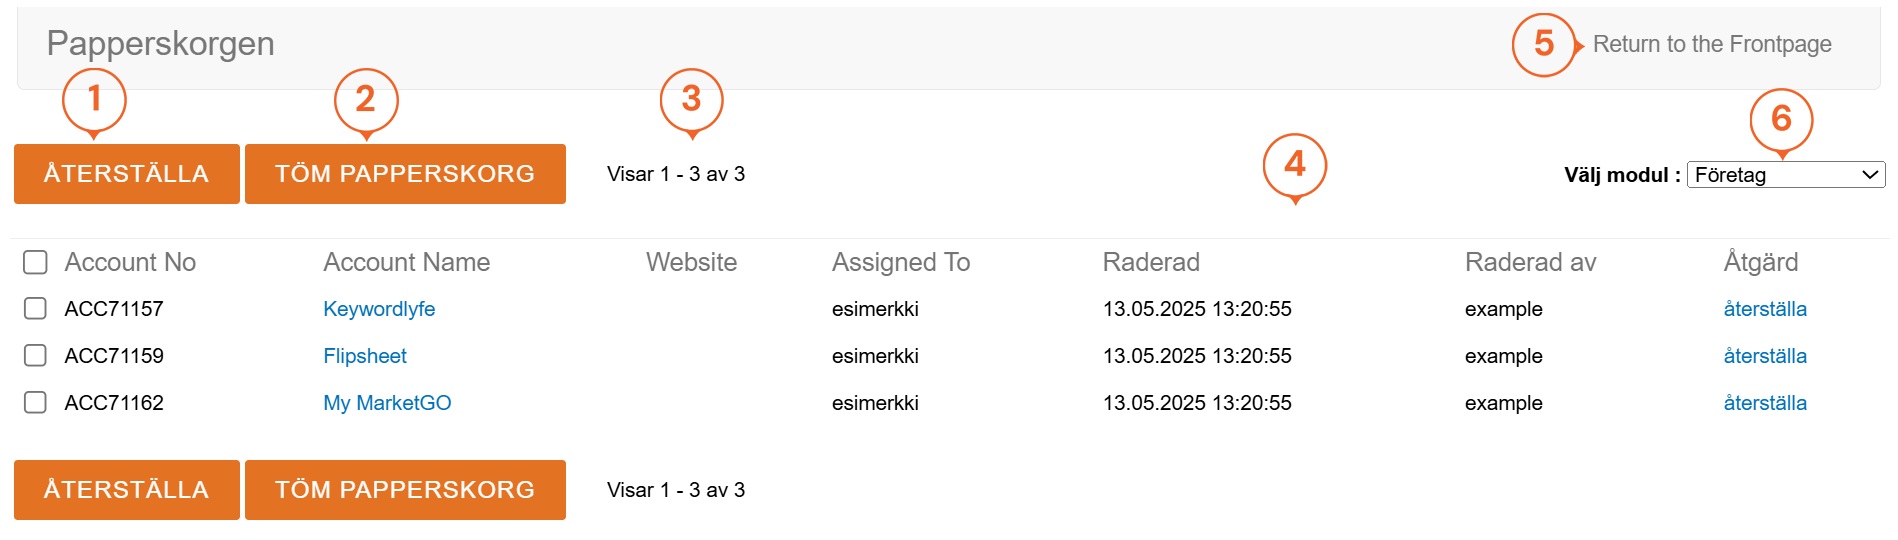
Task: Restore Flipsheet via its återställa link
Action: 1765,356
